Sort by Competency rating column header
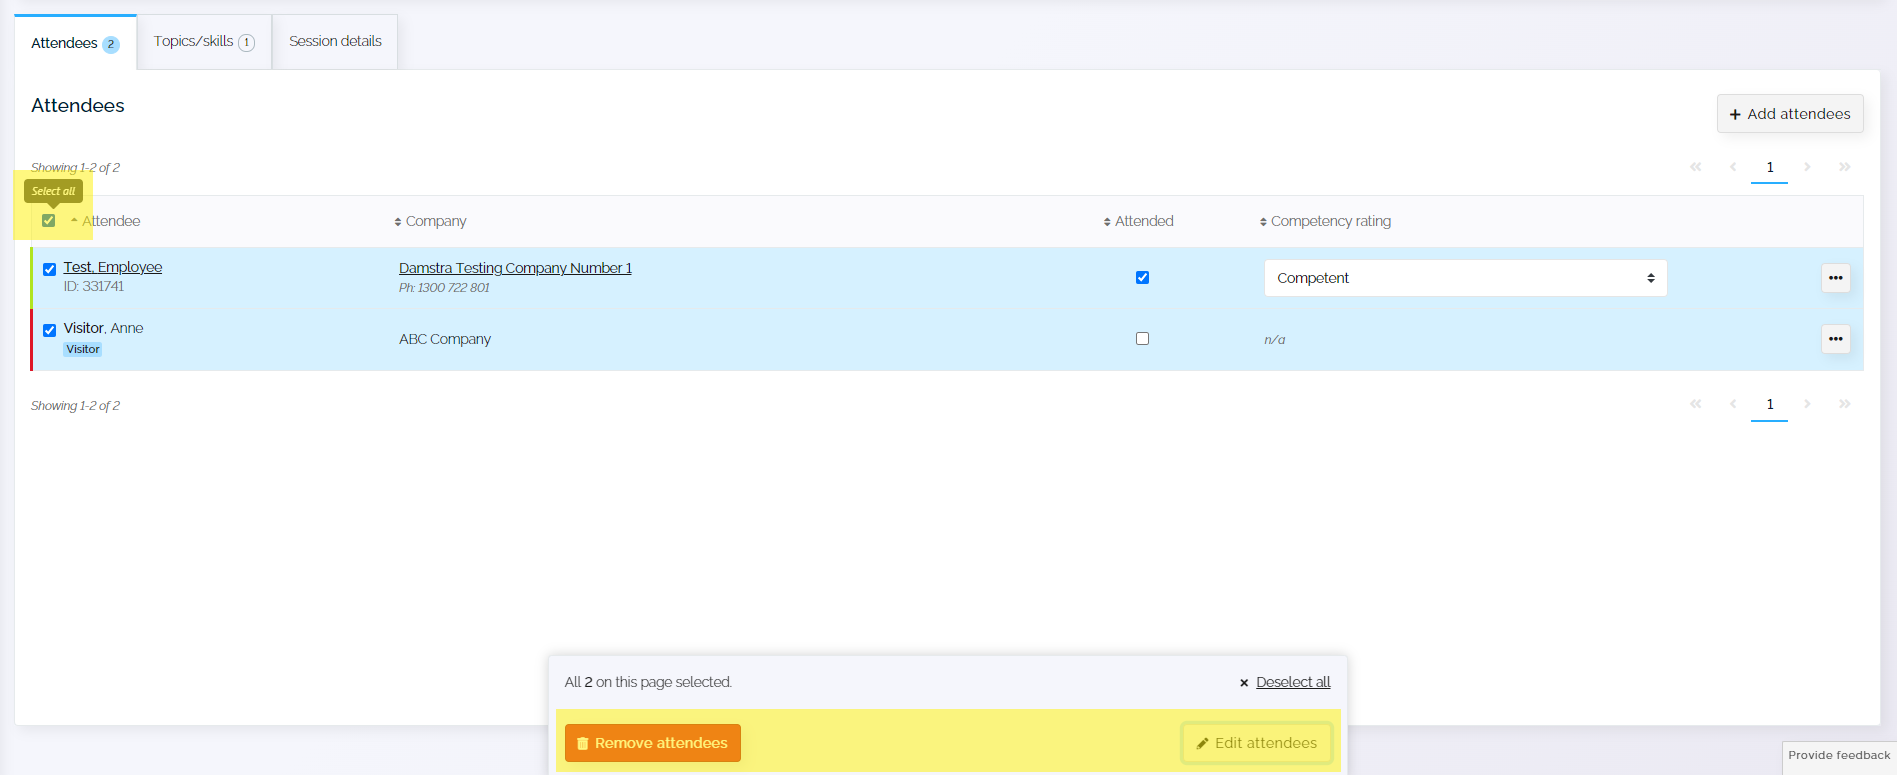Viewport: 1897px width, 775px height. click(x=1325, y=221)
